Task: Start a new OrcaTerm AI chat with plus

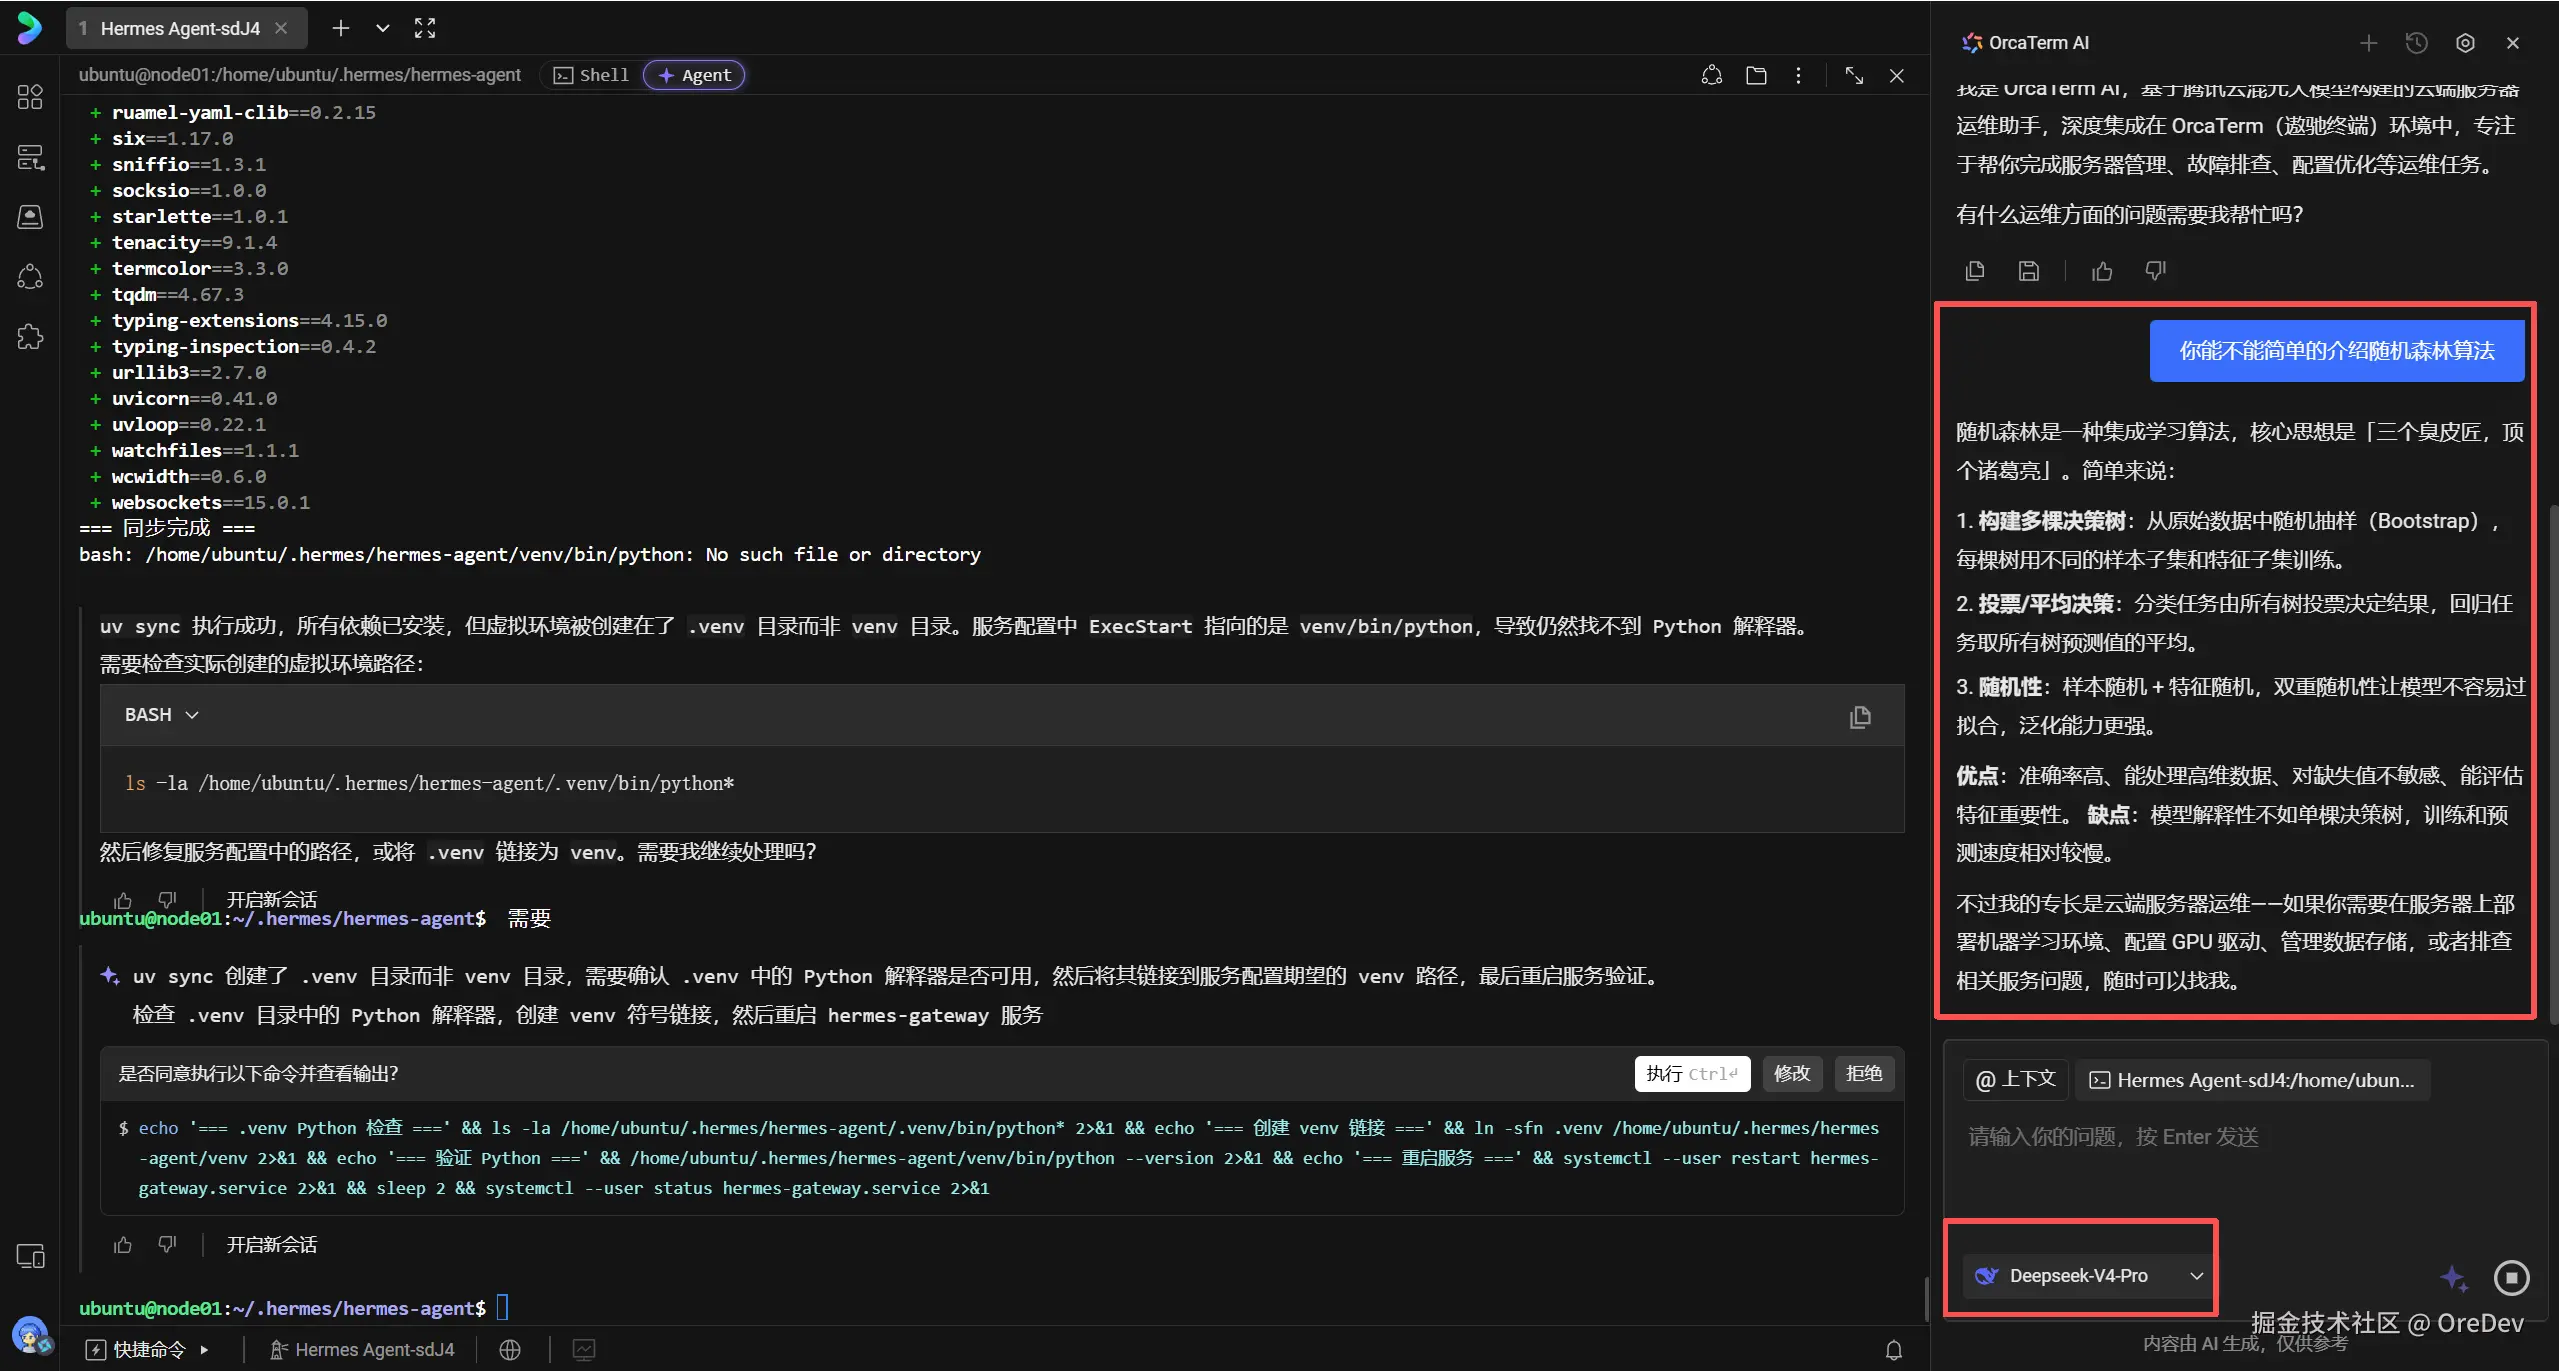Action: click(2368, 43)
